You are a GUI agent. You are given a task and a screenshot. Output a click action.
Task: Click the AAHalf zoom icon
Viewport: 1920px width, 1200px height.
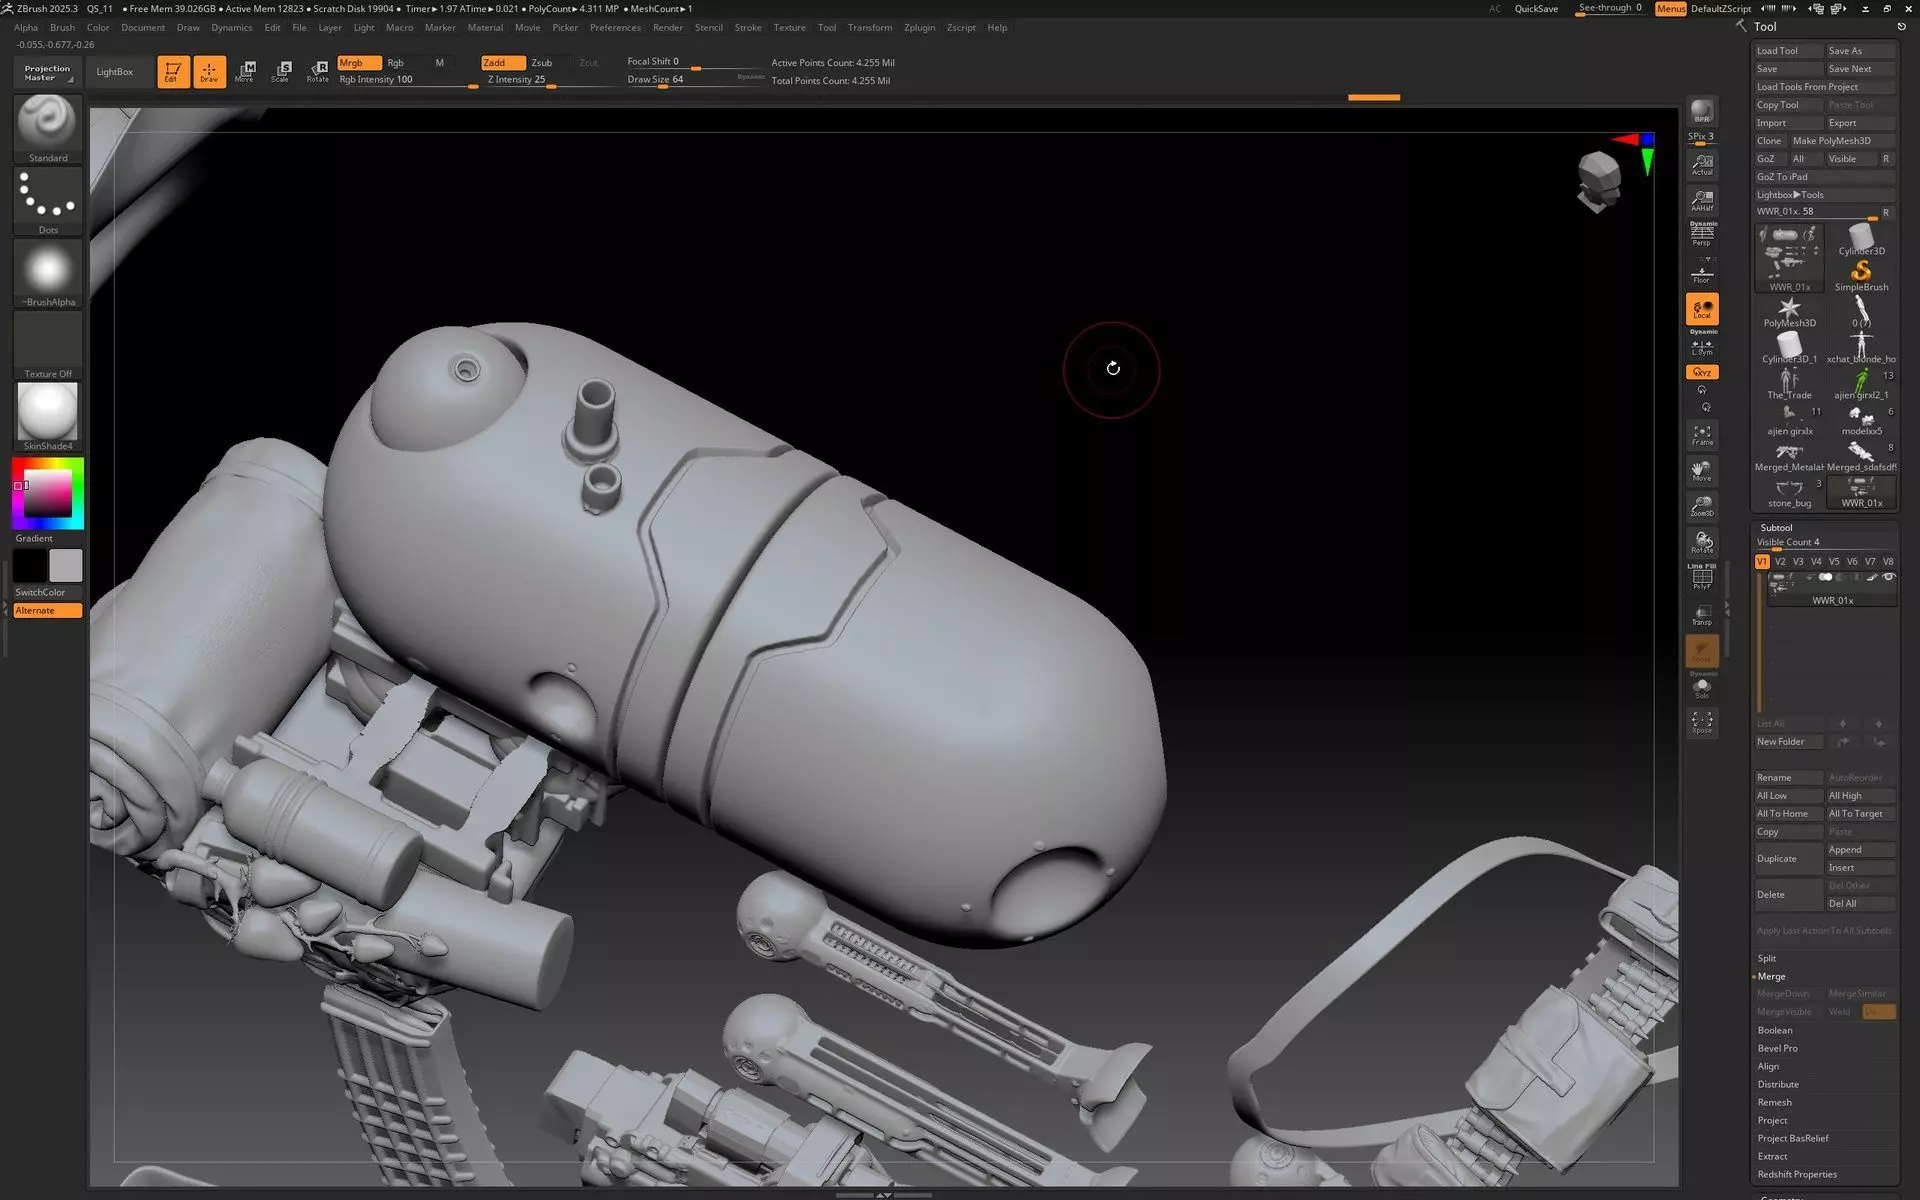click(x=1701, y=200)
